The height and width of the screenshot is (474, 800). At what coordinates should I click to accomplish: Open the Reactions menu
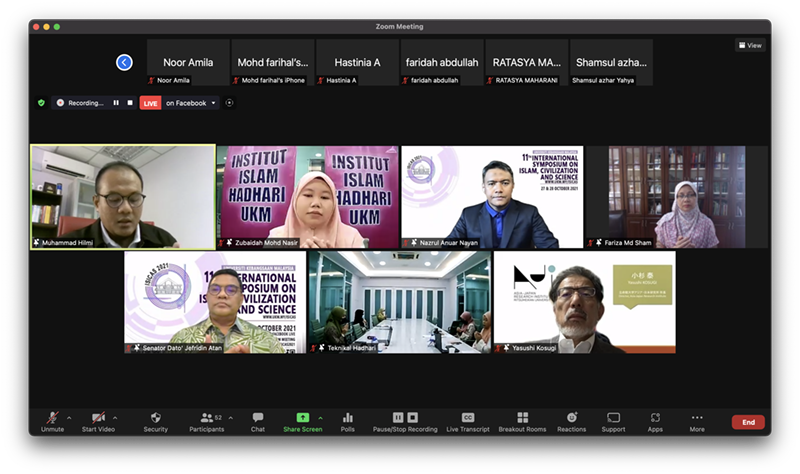coord(571,420)
